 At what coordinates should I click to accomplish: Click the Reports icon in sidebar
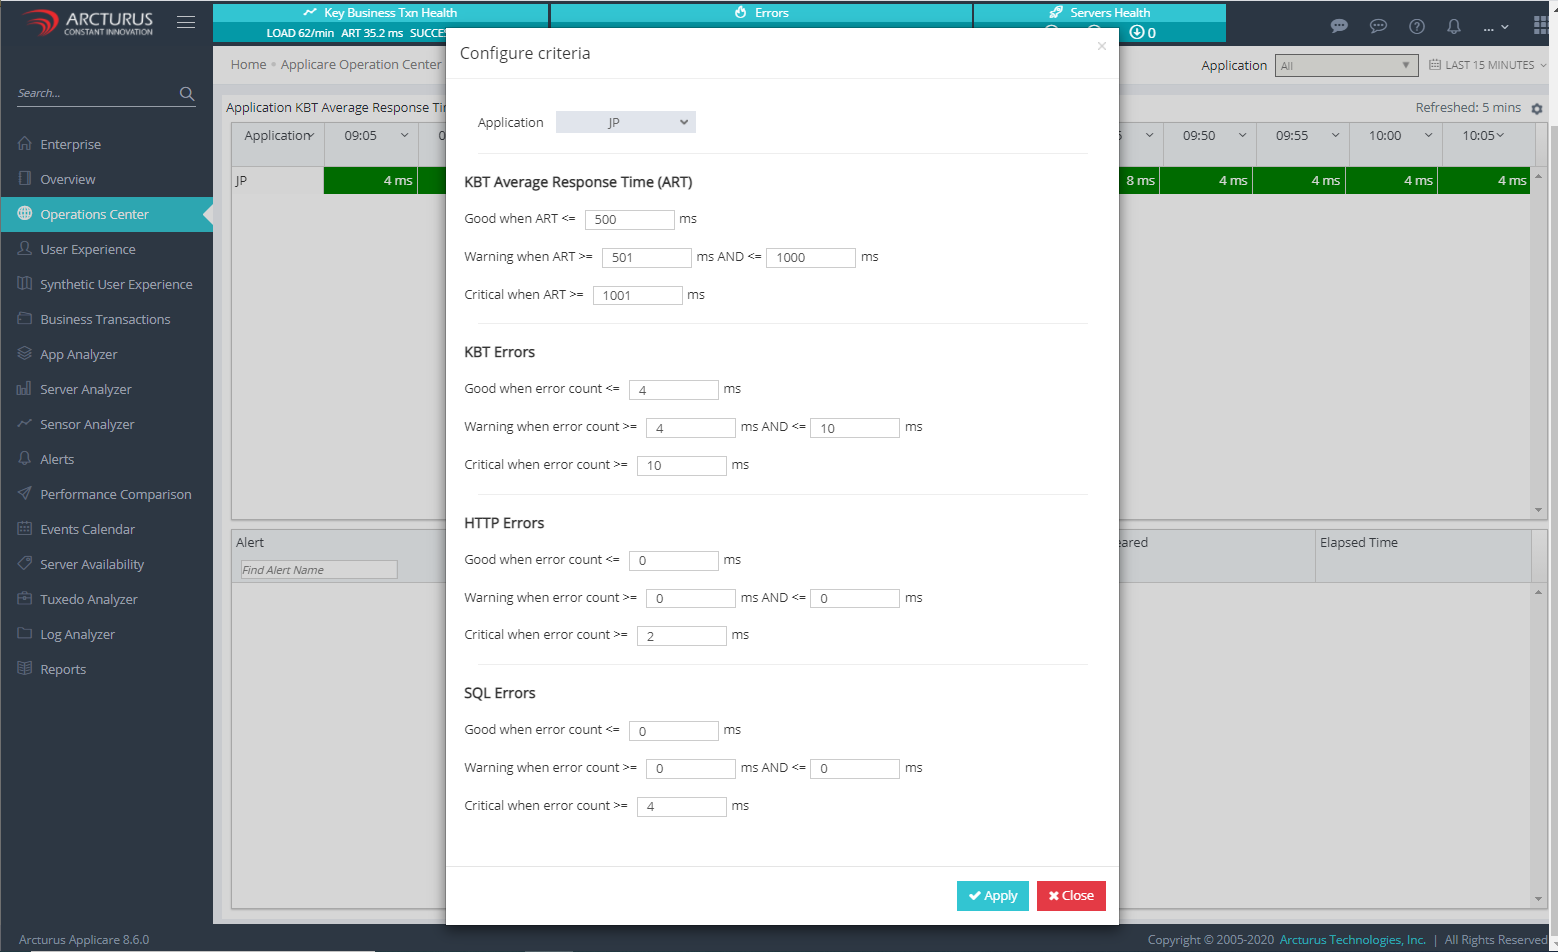[25, 669]
